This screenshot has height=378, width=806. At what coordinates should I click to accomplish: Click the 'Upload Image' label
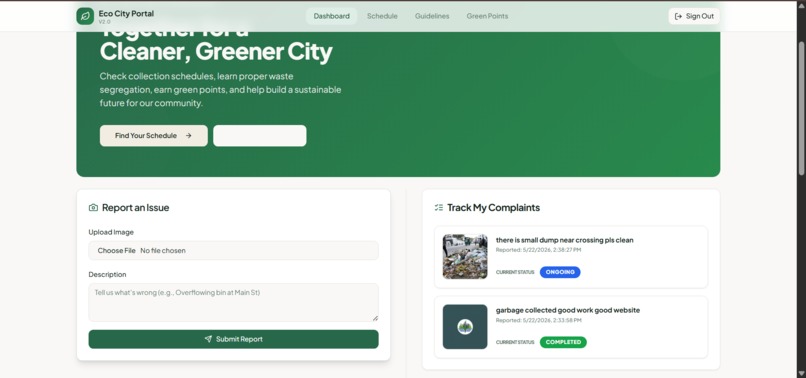coord(111,232)
